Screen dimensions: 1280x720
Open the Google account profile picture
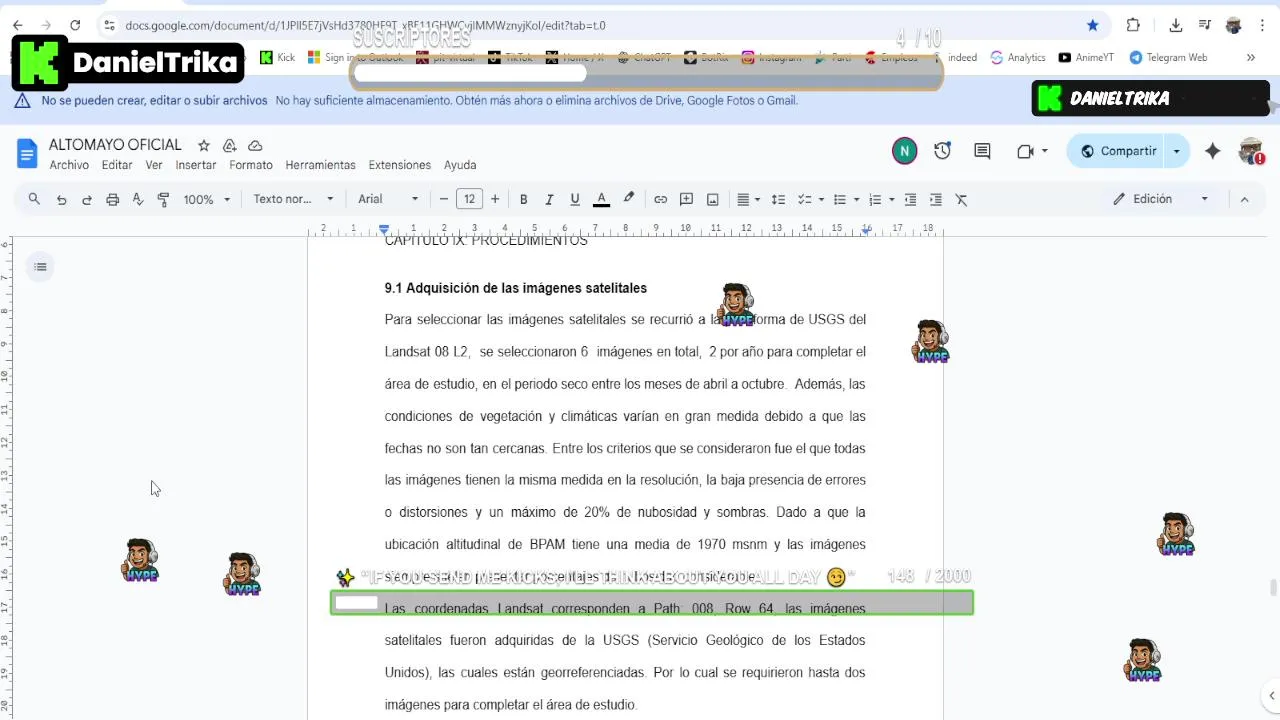click(x=1251, y=151)
